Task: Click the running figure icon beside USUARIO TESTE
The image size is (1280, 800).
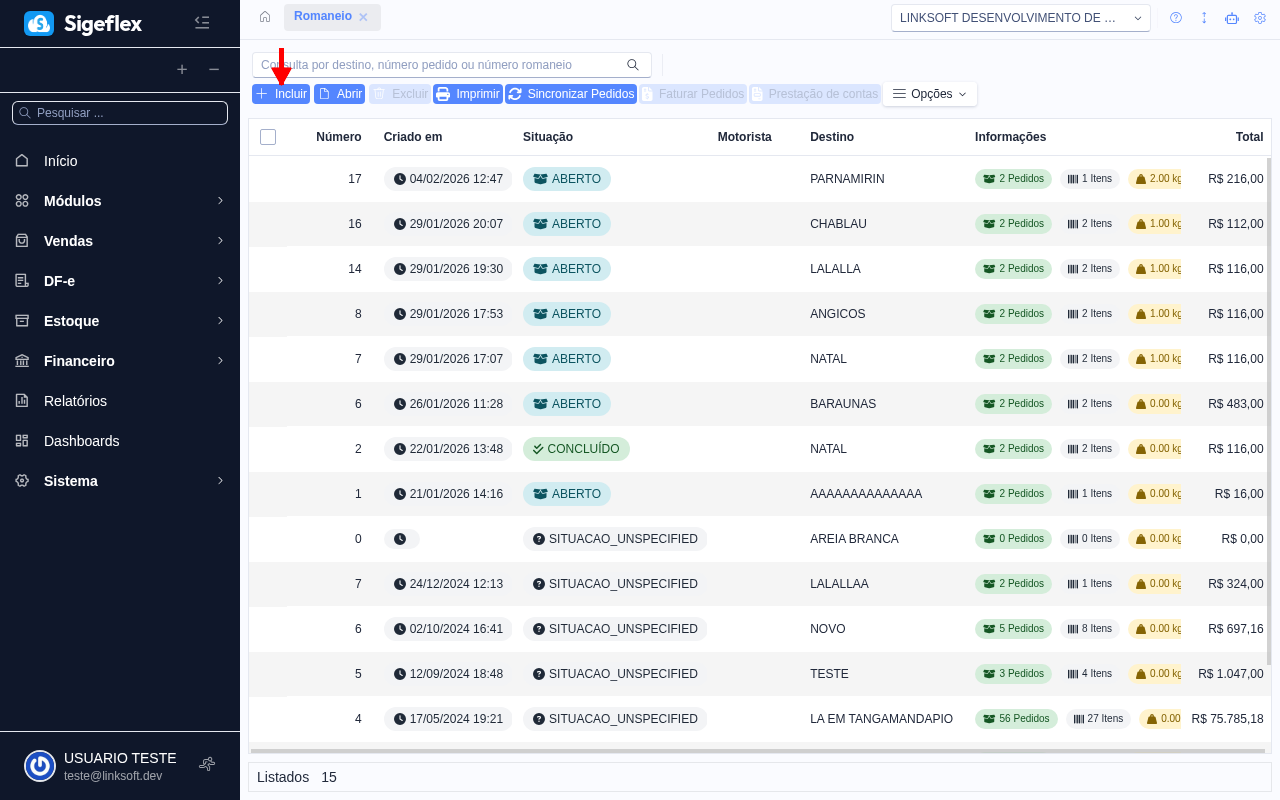Action: point(207,764)
